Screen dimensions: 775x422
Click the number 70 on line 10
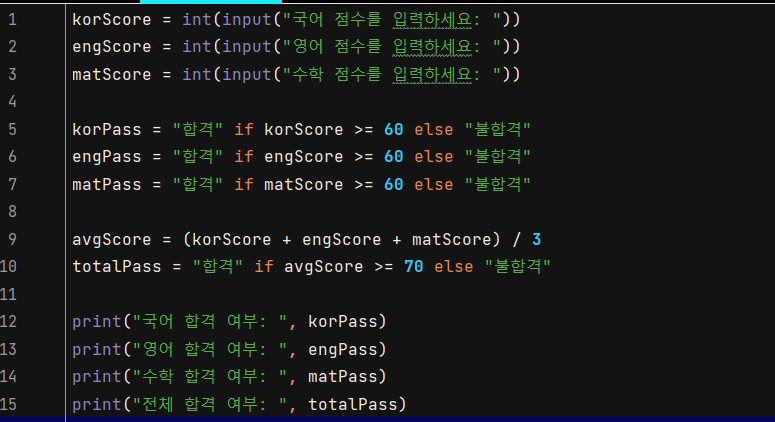tap(413, 267)
